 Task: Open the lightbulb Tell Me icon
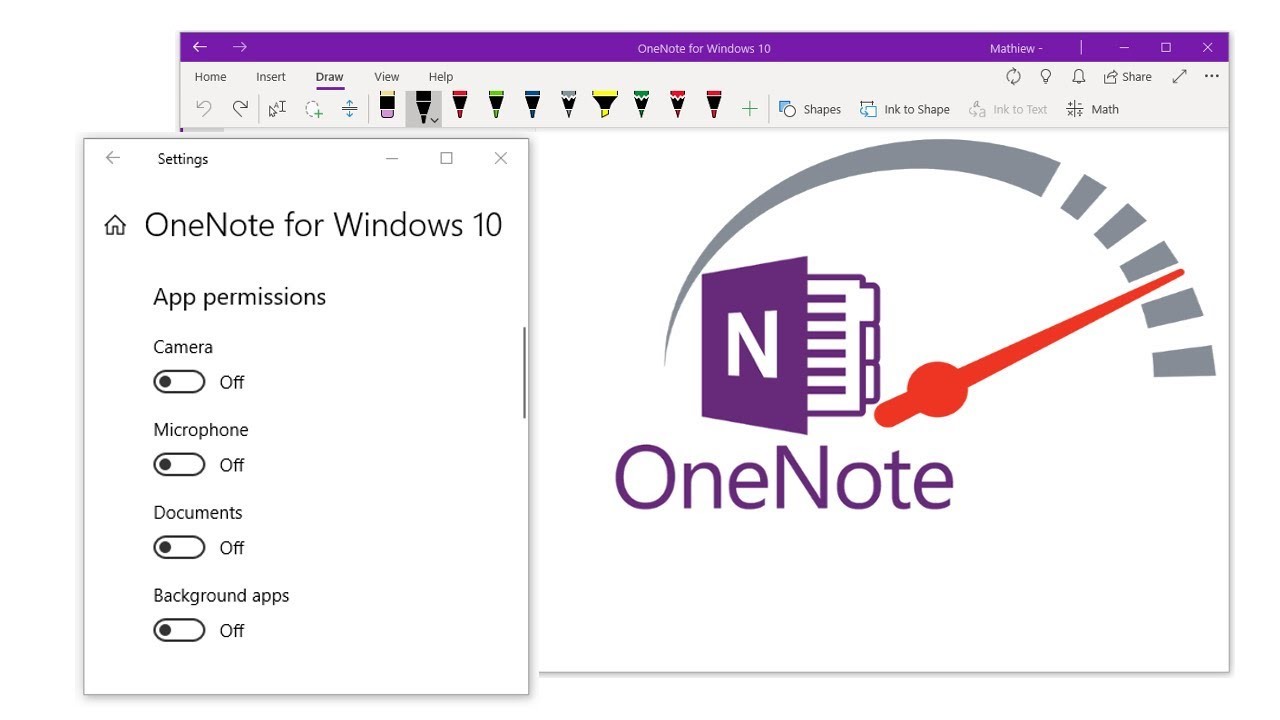[1046, 76]
